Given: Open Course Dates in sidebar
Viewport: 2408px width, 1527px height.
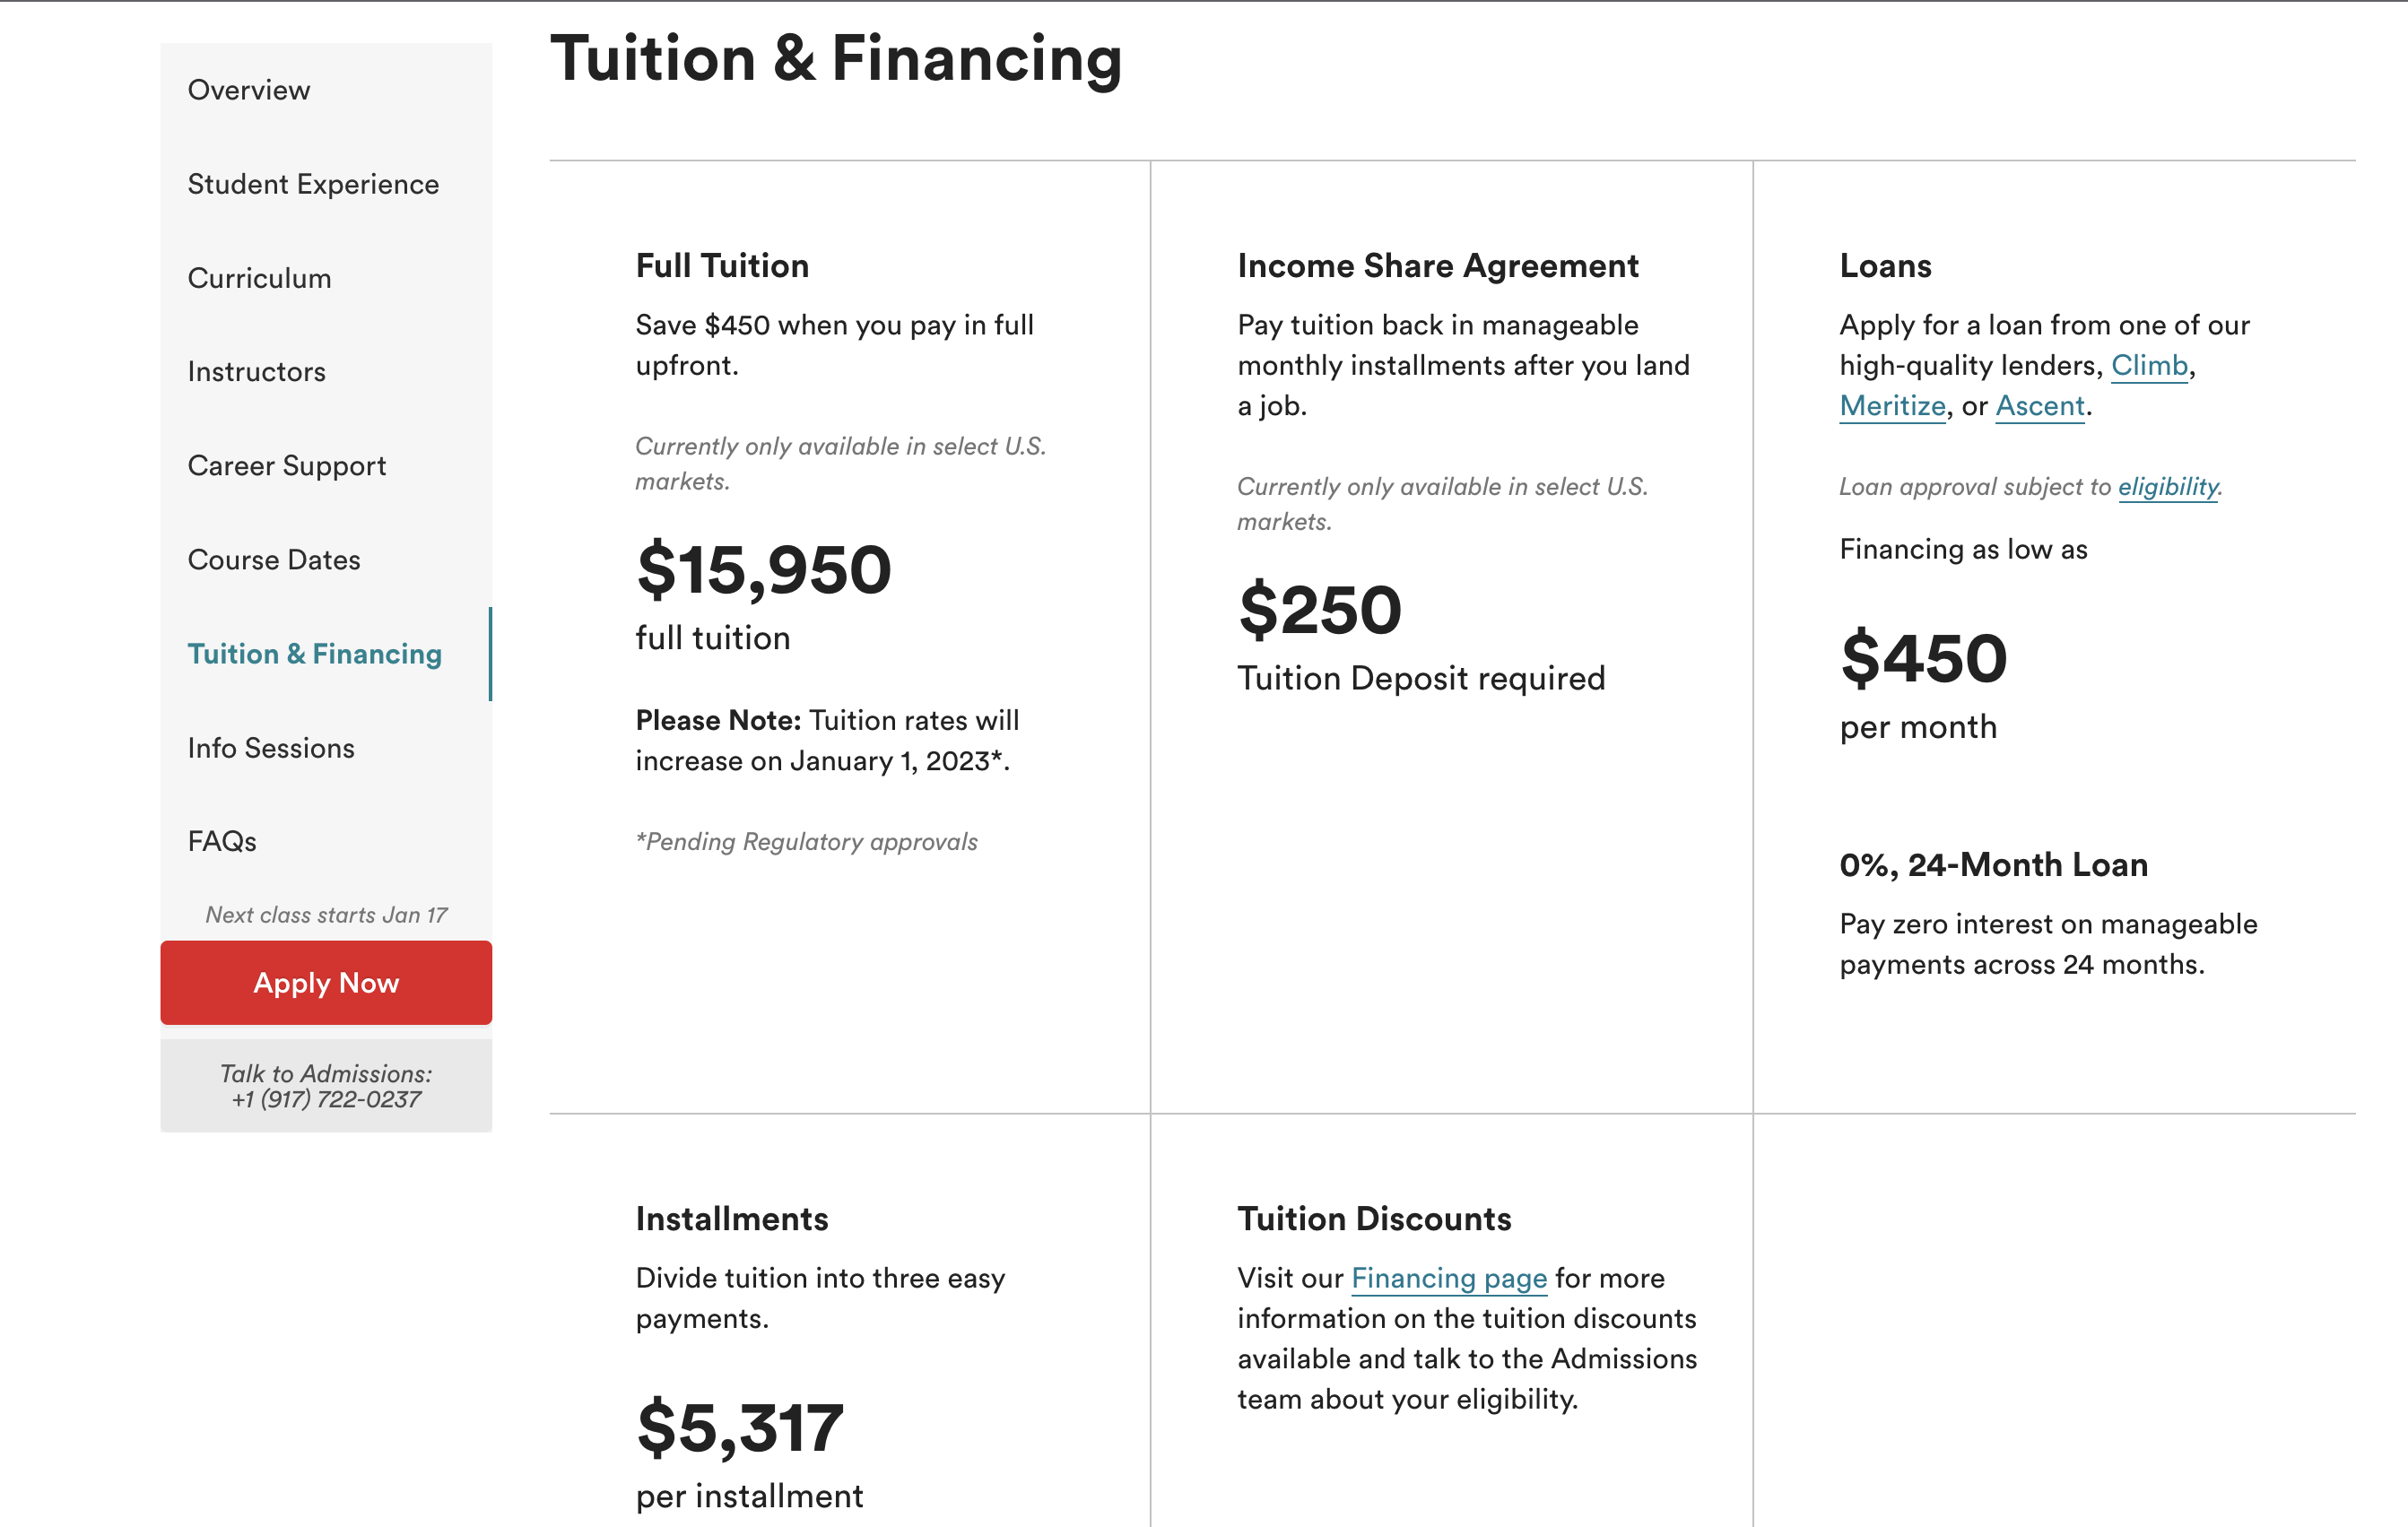Looking at the screenshot, I should (x=274, y=560).
